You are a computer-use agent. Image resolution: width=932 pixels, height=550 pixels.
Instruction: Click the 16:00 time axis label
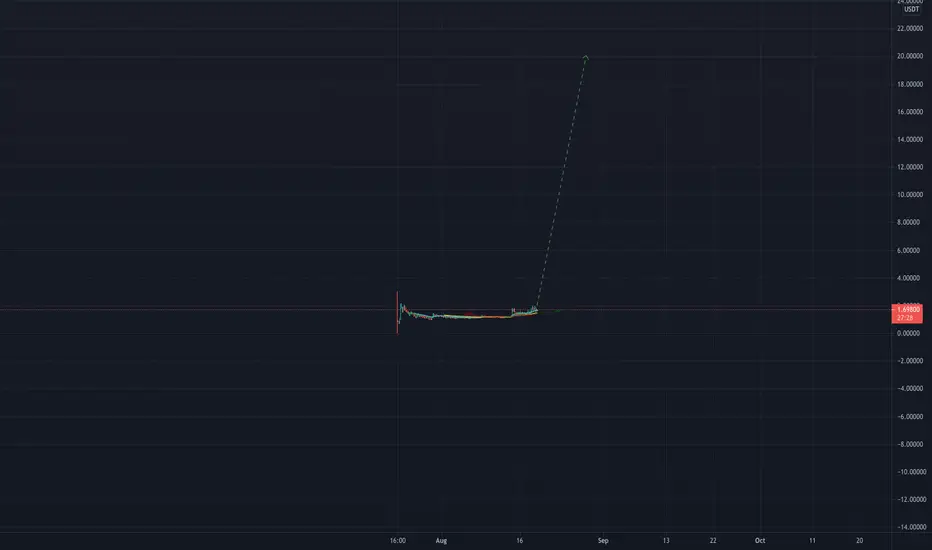[x=398, y=540]
